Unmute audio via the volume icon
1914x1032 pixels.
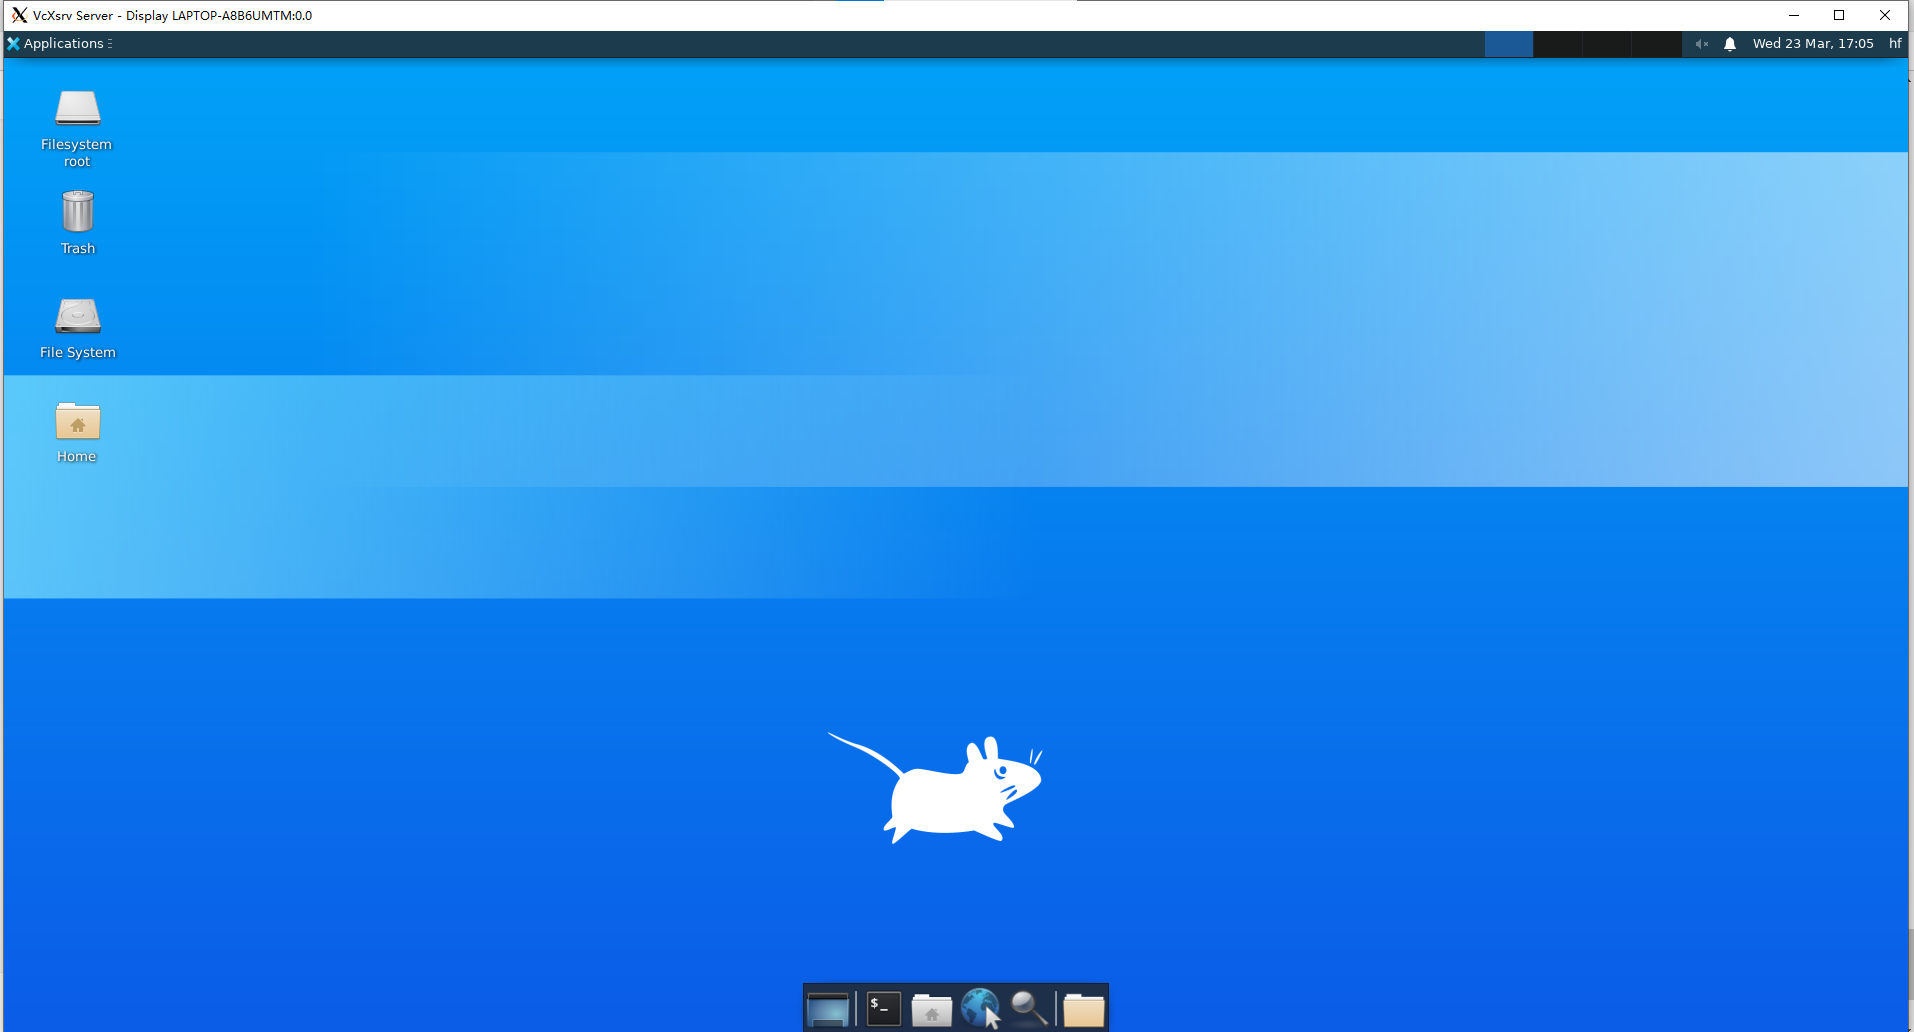pyautogui.click(x=1702, y=43)
